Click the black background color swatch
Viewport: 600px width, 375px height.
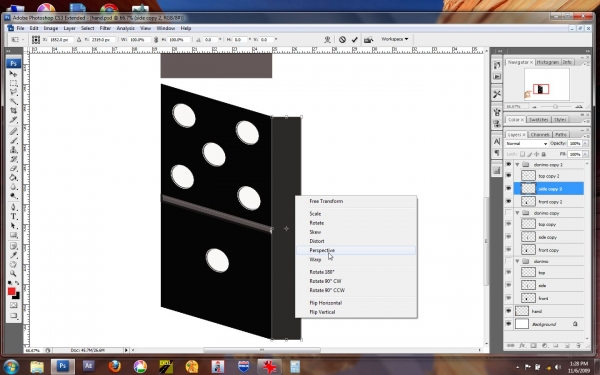point(16,297)
